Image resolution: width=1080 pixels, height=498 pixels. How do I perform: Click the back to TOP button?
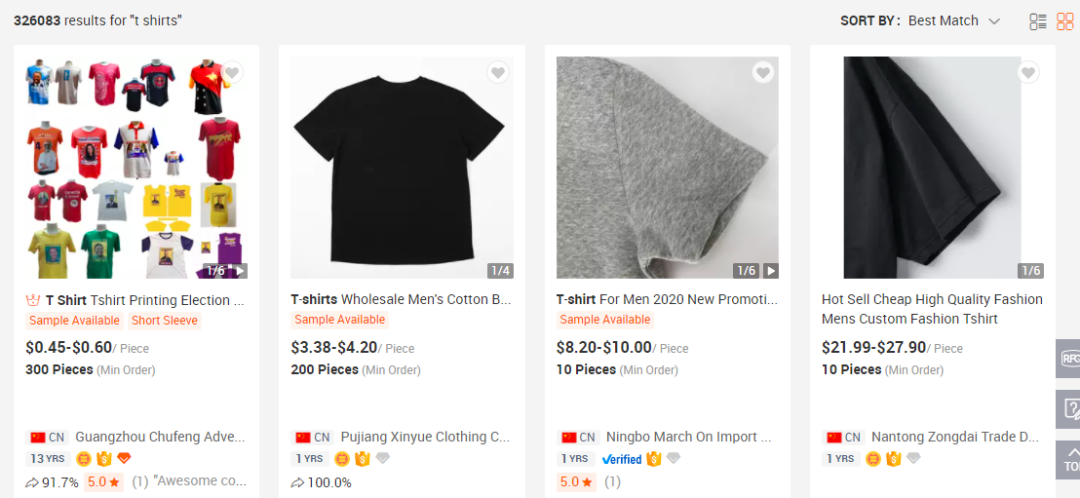point(1069,460)
